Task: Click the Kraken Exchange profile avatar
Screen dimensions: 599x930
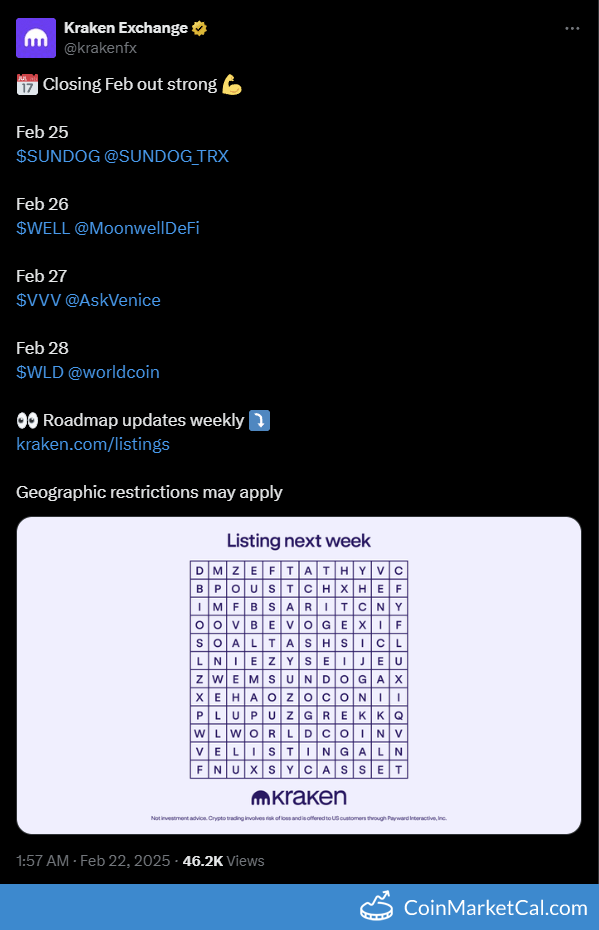Action: click(x=36, y=38)
